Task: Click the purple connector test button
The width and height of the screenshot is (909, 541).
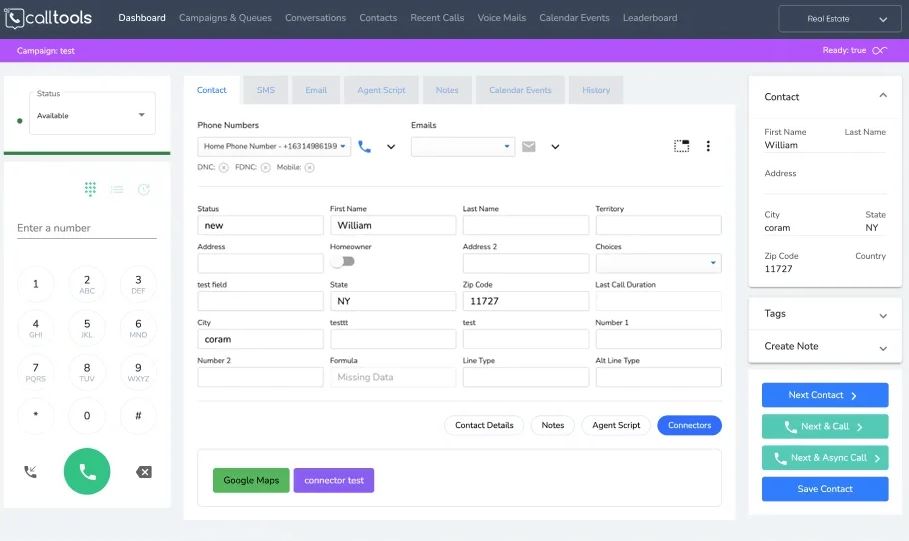Action: (x=334, y=480)
